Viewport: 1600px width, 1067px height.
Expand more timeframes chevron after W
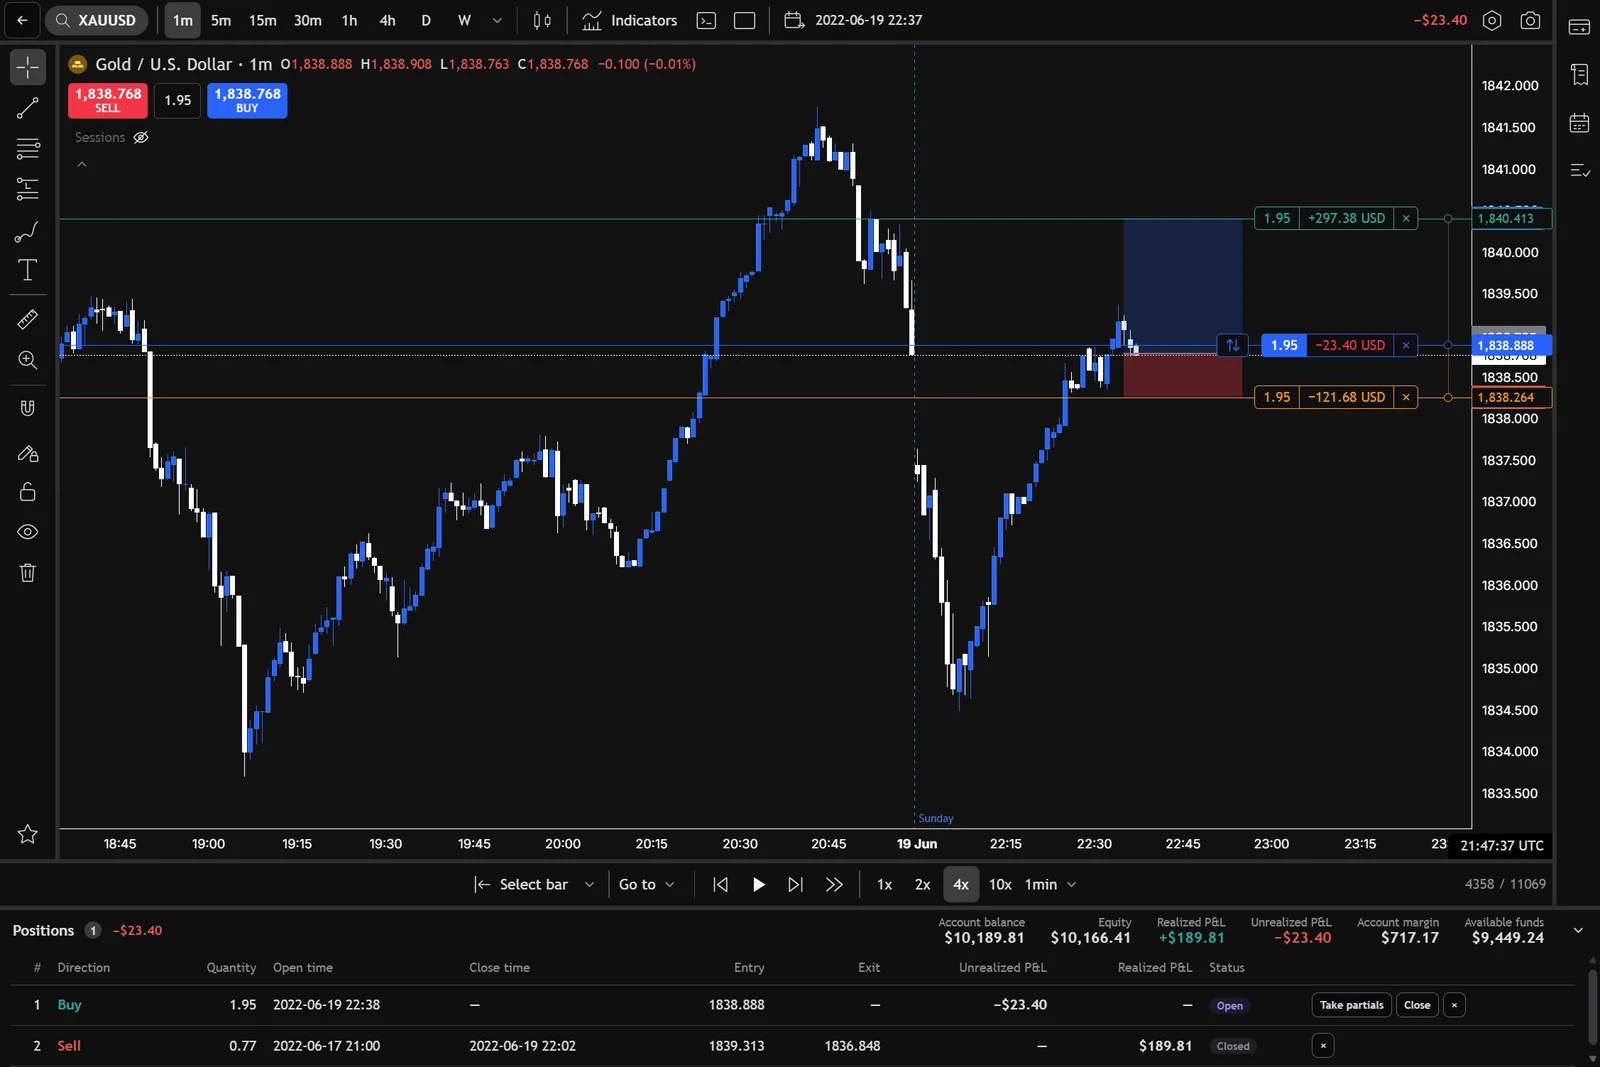(x=497, y=20)
